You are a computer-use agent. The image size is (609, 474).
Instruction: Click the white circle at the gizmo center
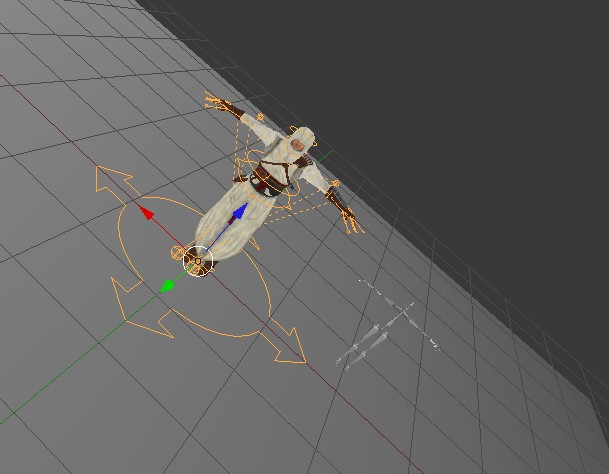(198, 261)
